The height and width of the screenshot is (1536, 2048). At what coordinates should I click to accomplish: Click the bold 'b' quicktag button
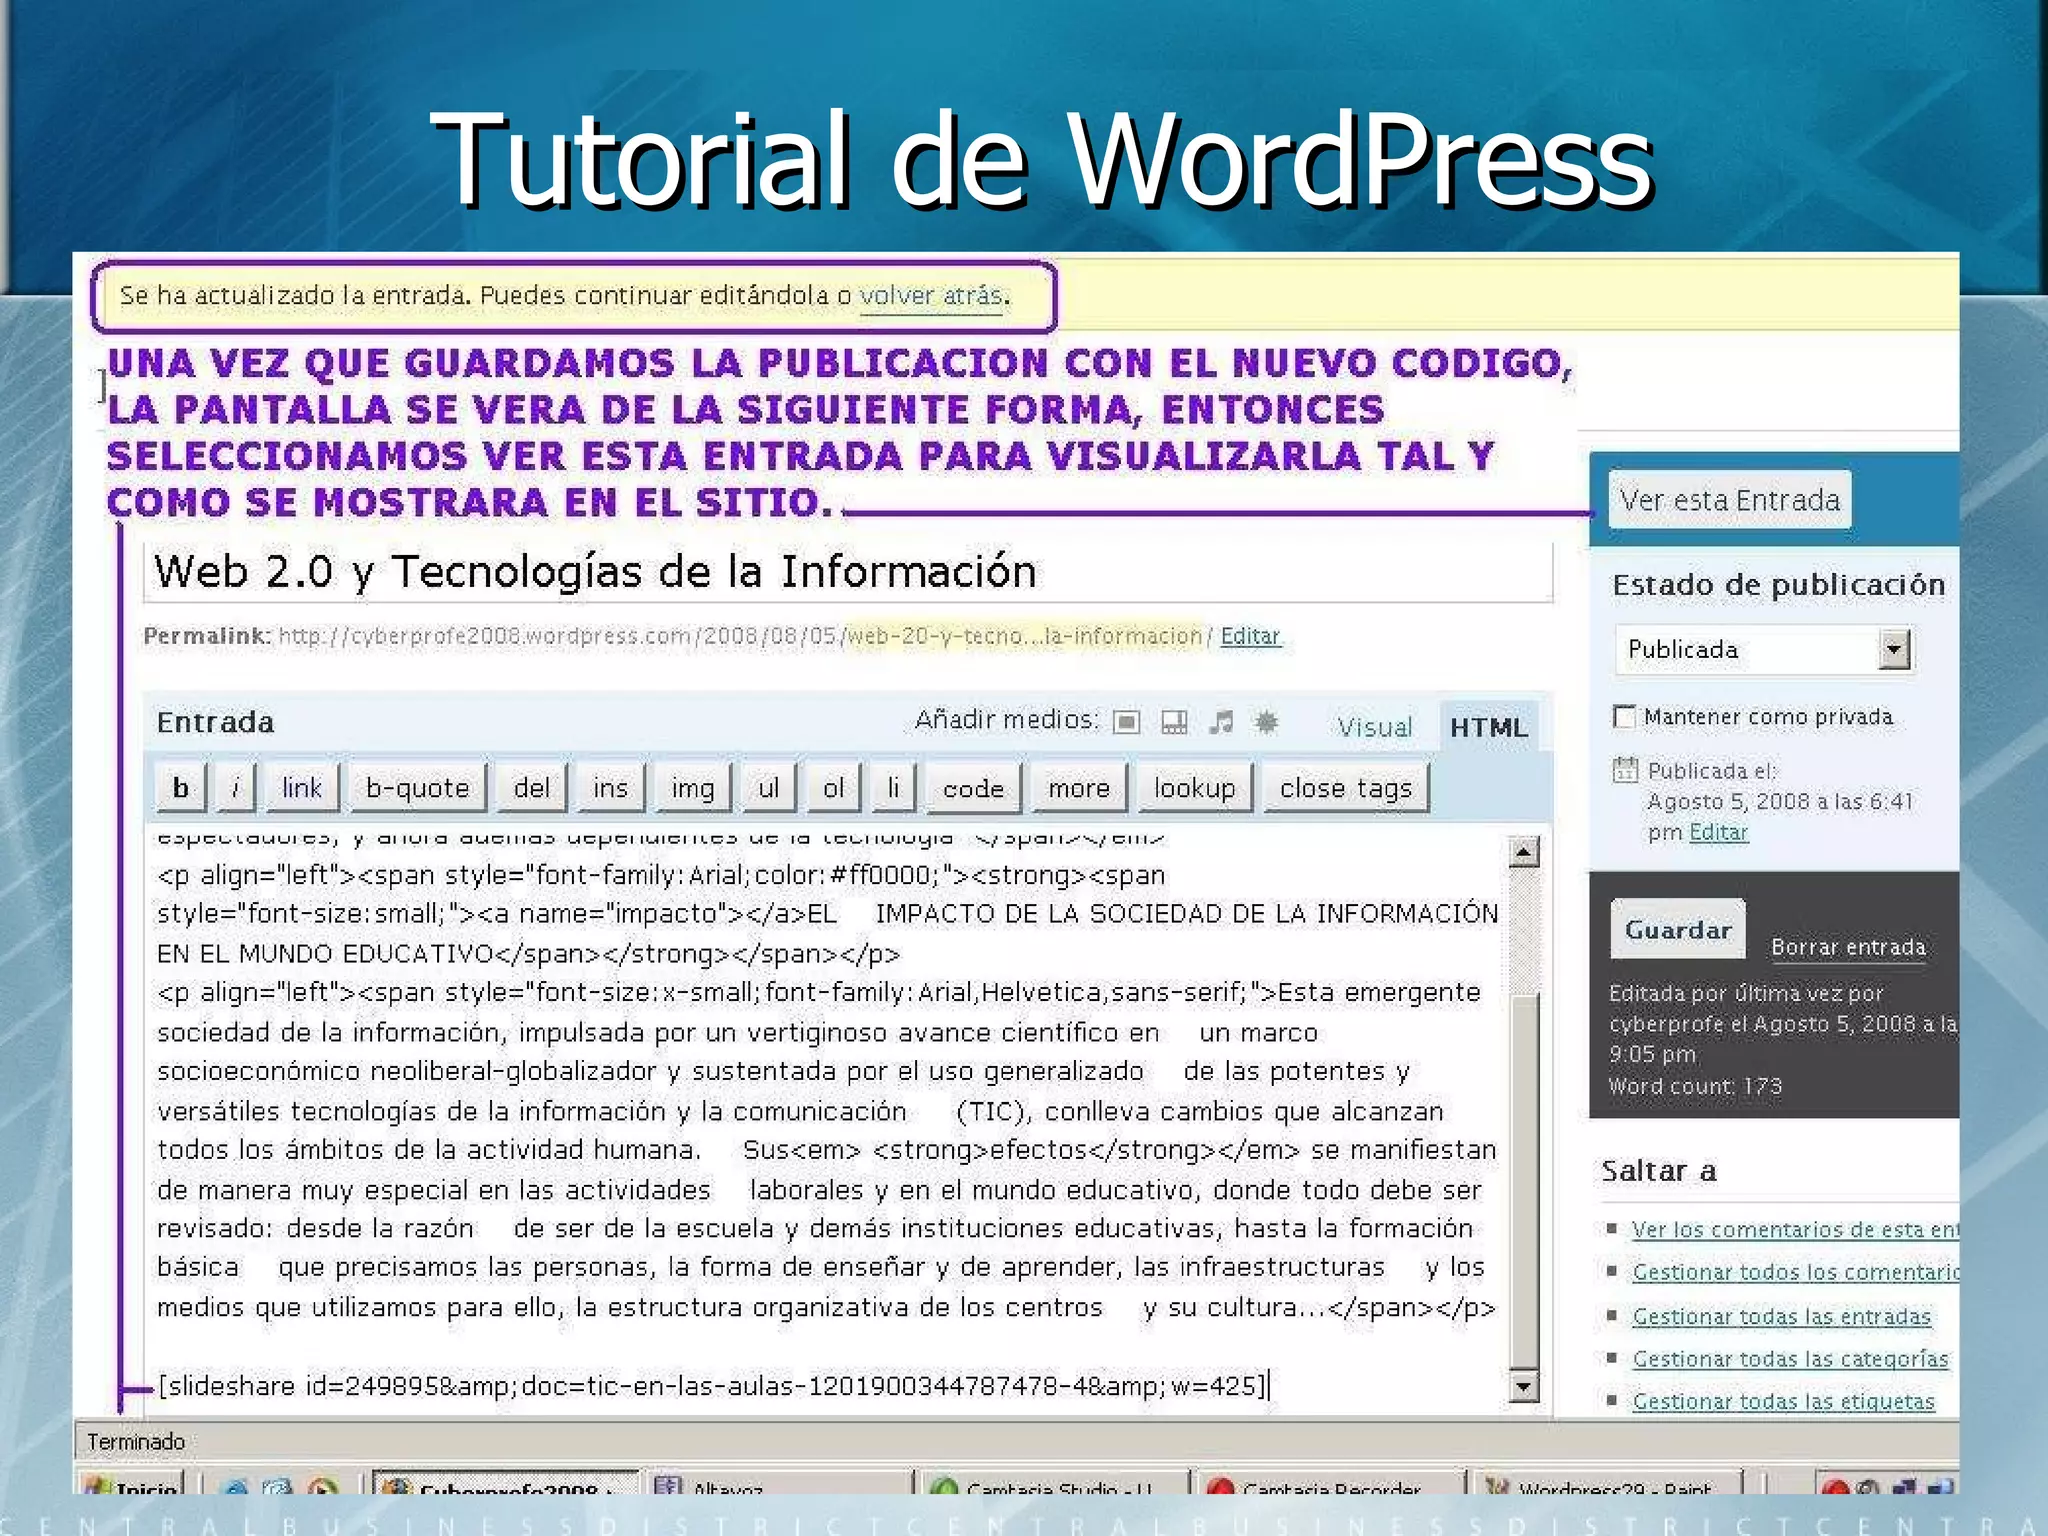pos(181,788)
